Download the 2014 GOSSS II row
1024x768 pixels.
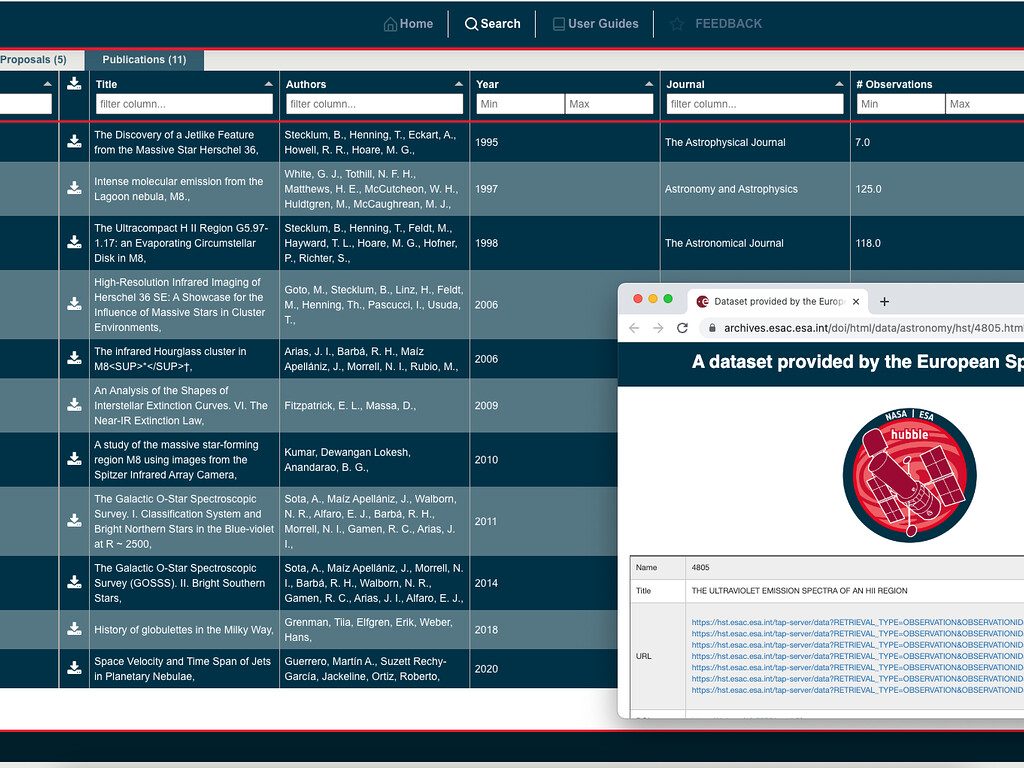[x=74, y=583]
